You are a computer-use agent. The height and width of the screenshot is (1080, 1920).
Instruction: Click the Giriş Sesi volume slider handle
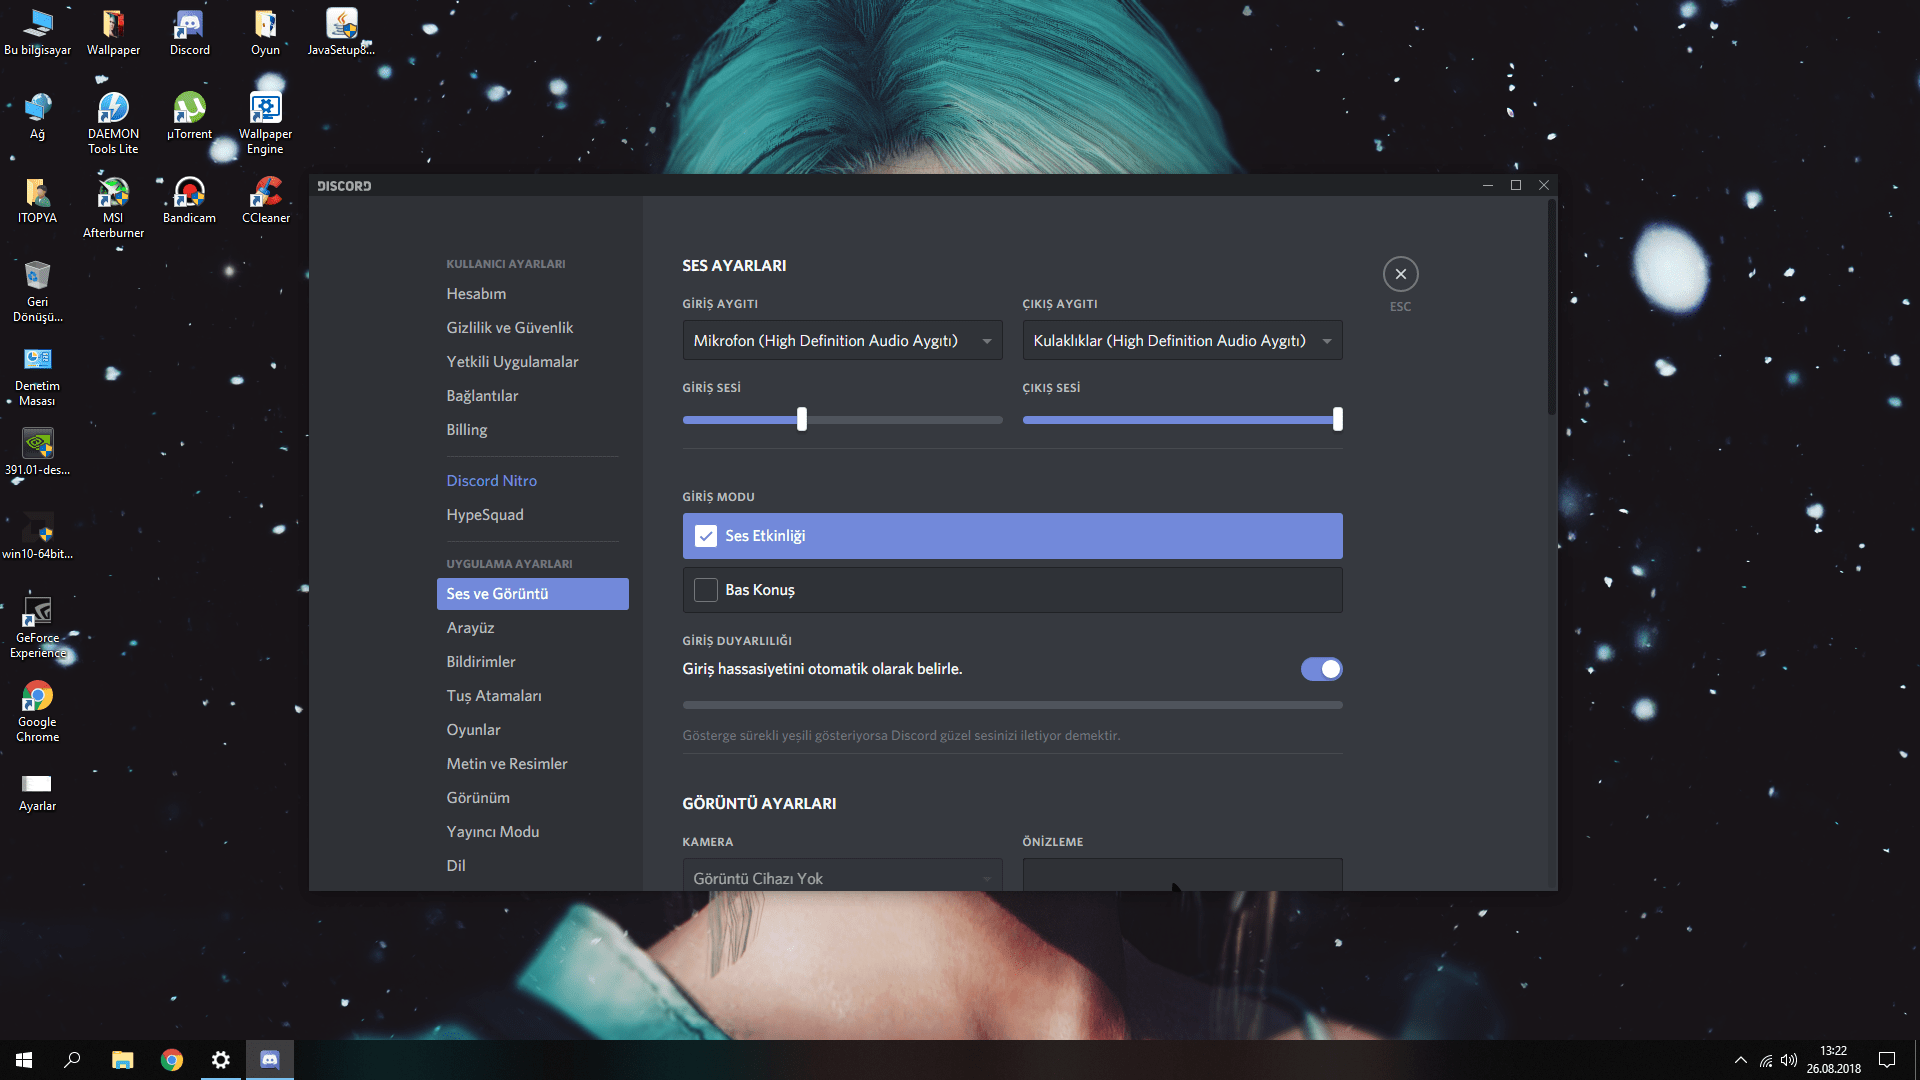pyautogui.click(x=802, y=419)
